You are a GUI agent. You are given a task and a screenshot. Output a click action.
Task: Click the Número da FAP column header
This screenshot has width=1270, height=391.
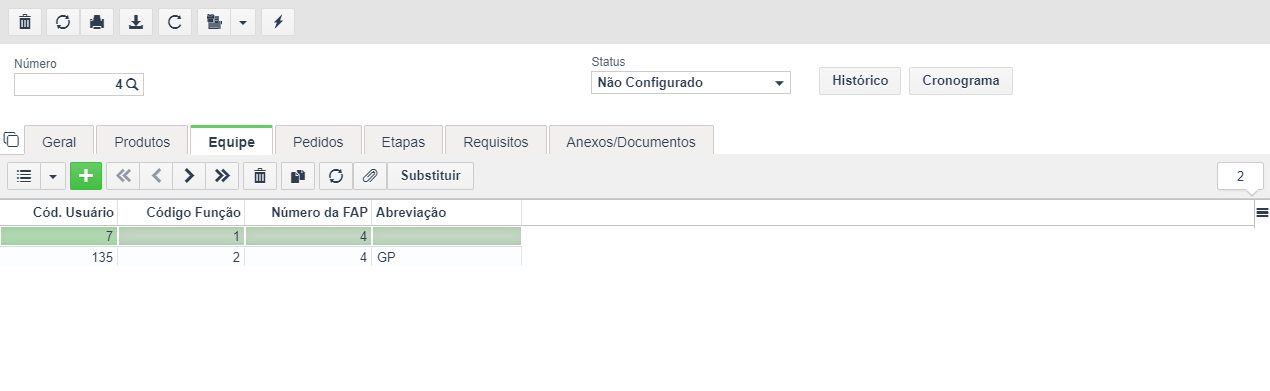(308, 212)
